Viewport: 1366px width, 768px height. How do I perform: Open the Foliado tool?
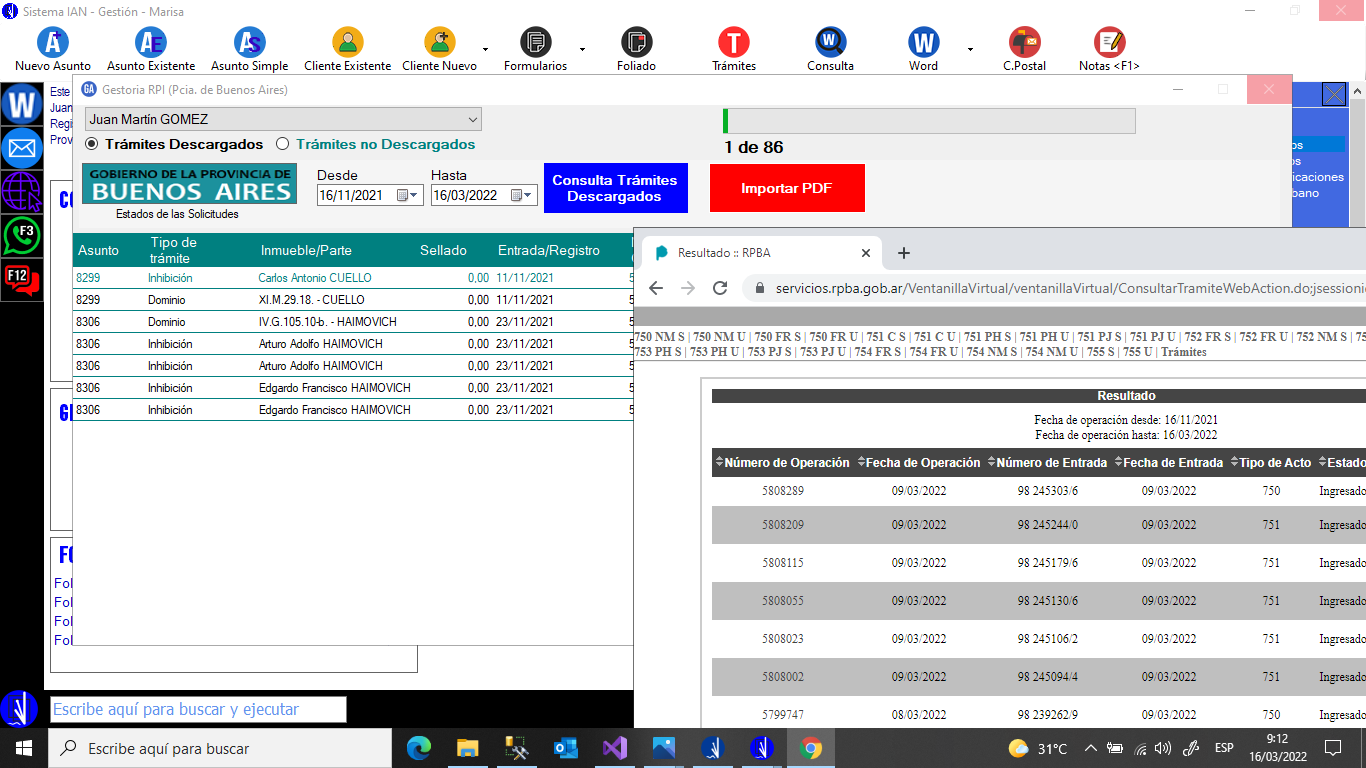click(x=636, y=43)
